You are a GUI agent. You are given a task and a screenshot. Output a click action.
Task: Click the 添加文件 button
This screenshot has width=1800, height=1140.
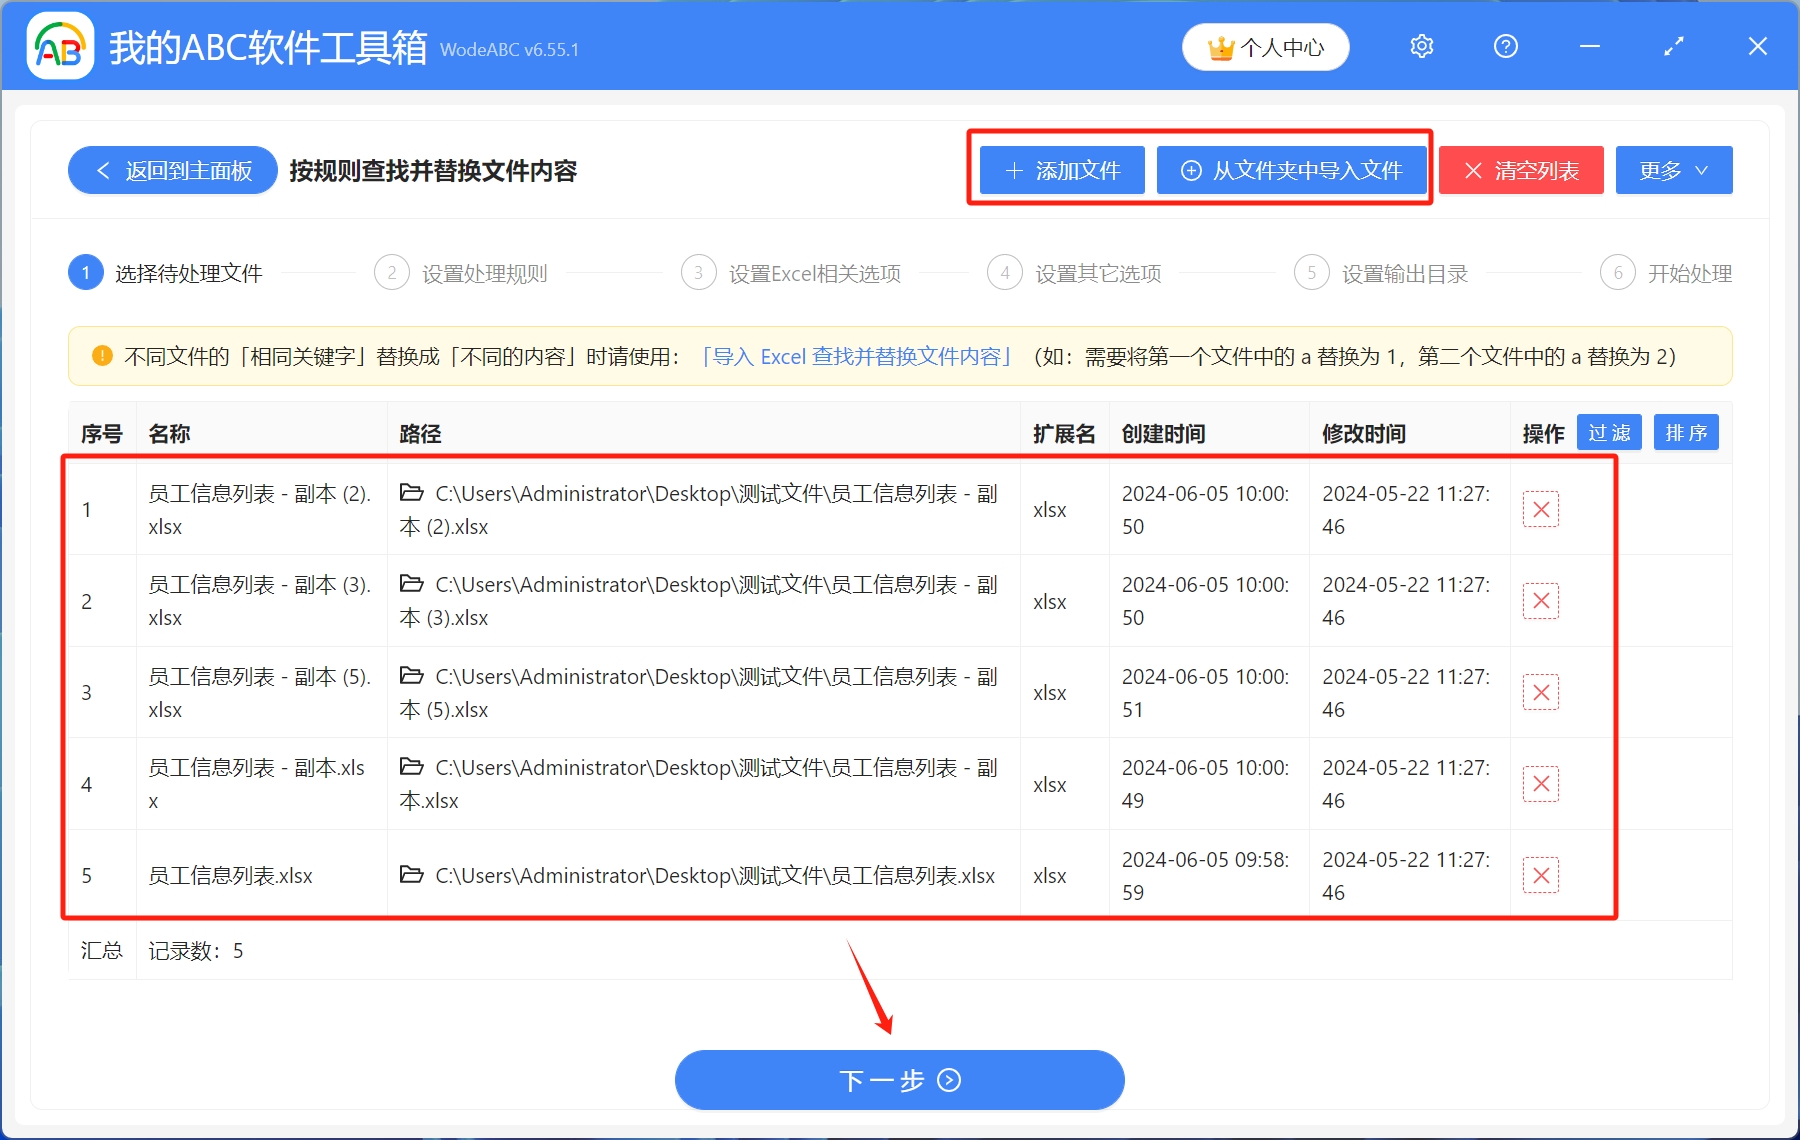(1060, 170)
